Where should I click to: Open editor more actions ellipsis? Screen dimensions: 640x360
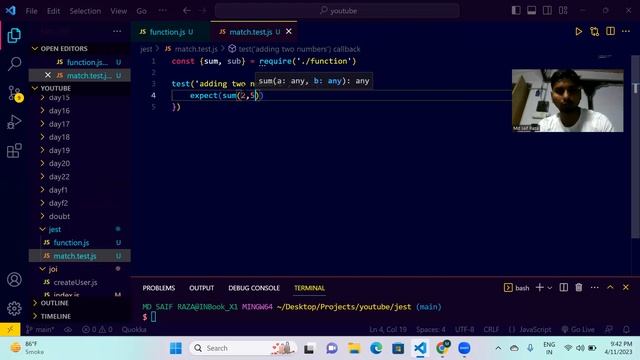(x=626, y=31)
